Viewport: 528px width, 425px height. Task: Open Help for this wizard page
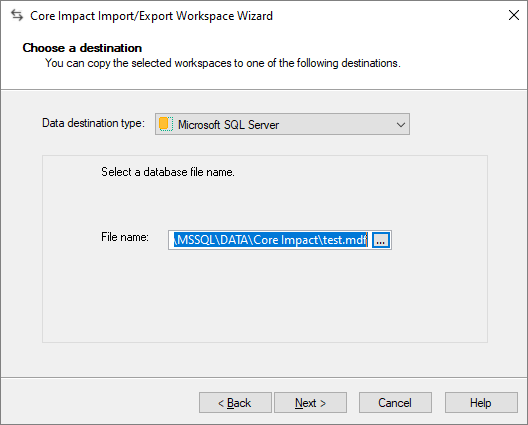pos(481,402)
